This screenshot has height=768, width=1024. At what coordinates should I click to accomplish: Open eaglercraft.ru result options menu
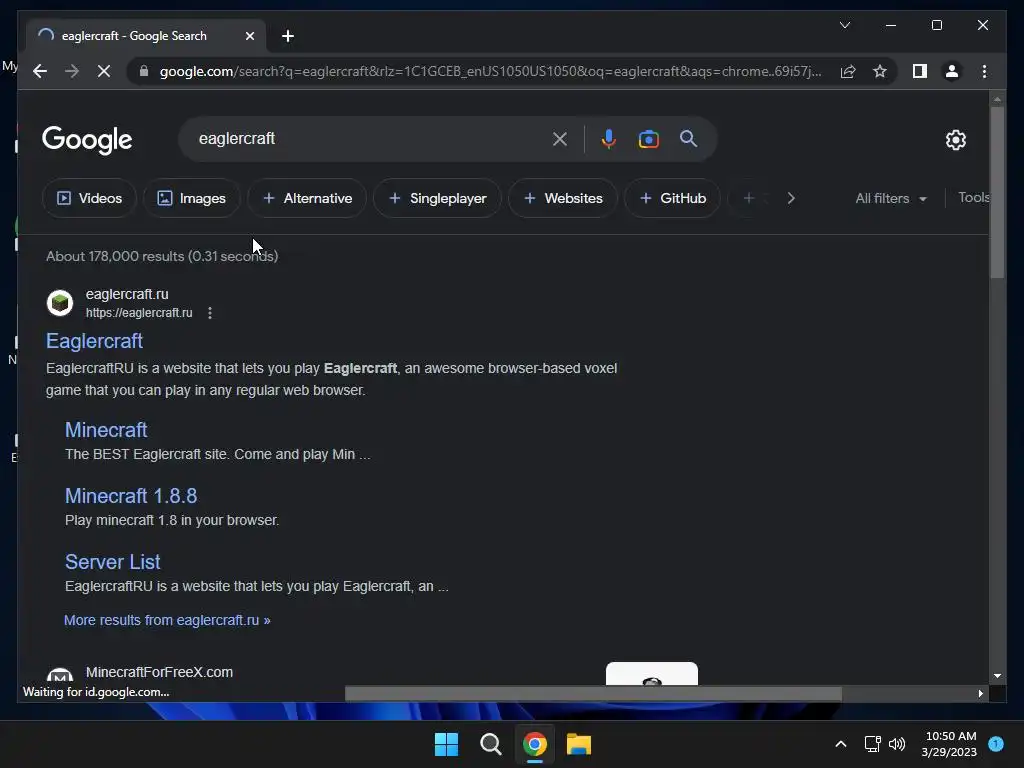[210, 313]
